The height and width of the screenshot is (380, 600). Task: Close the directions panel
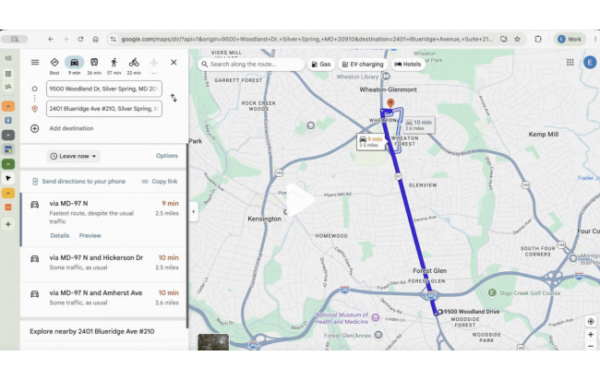174,62
